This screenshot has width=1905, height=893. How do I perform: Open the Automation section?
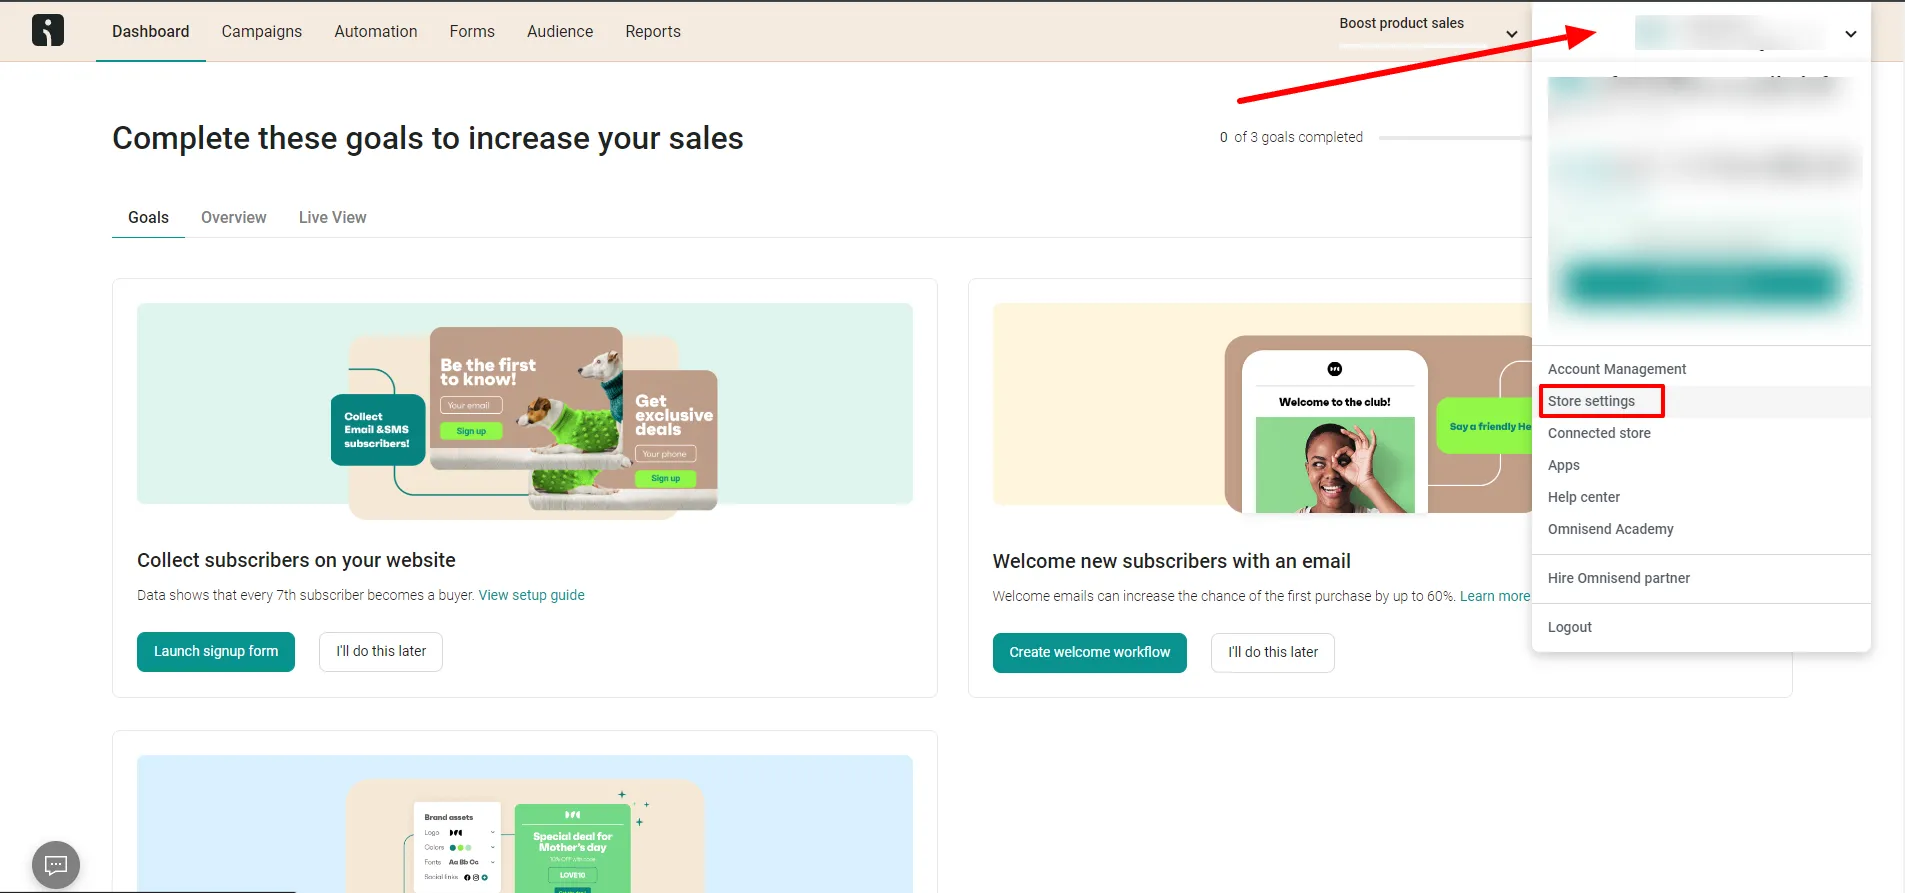click(x=376, y=32)
